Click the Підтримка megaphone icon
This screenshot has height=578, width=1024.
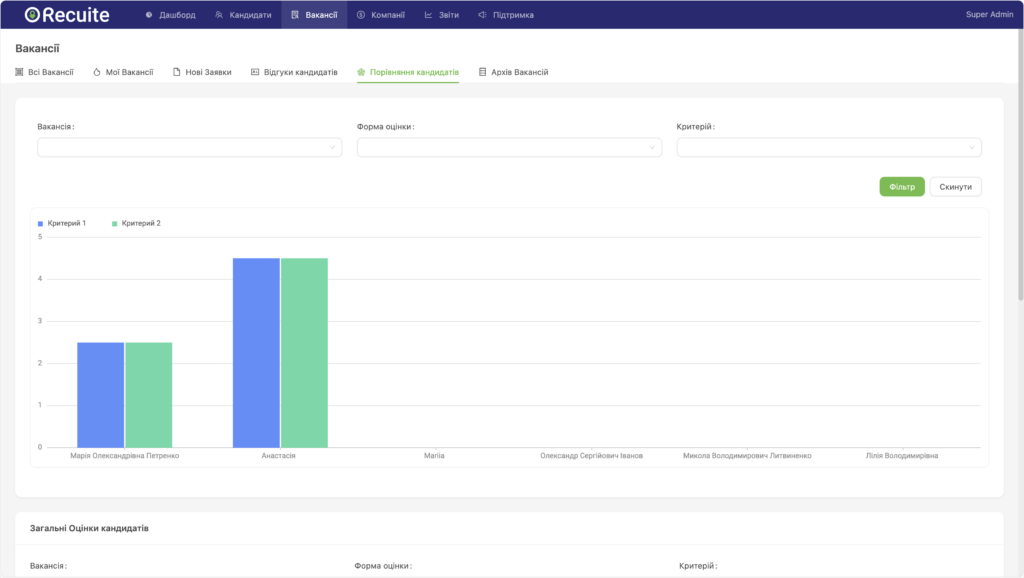click(482, 15)
